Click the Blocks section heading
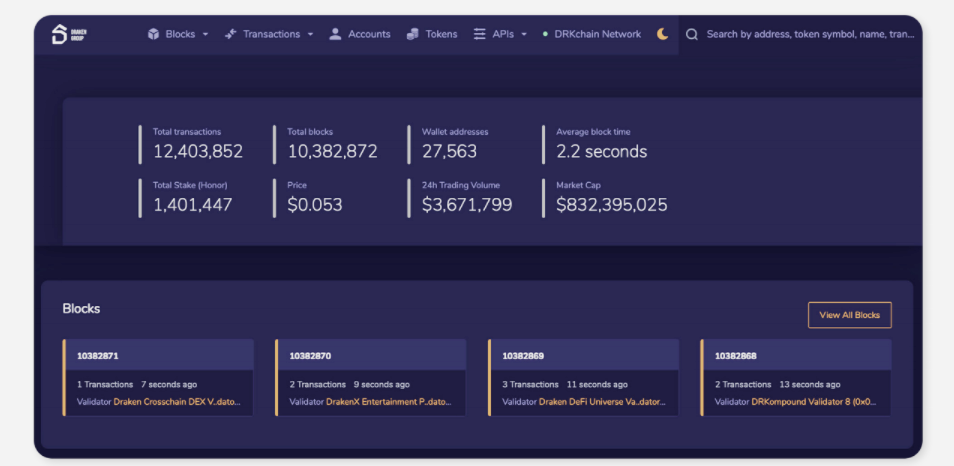The image size is (954, 466). [81, 308]
